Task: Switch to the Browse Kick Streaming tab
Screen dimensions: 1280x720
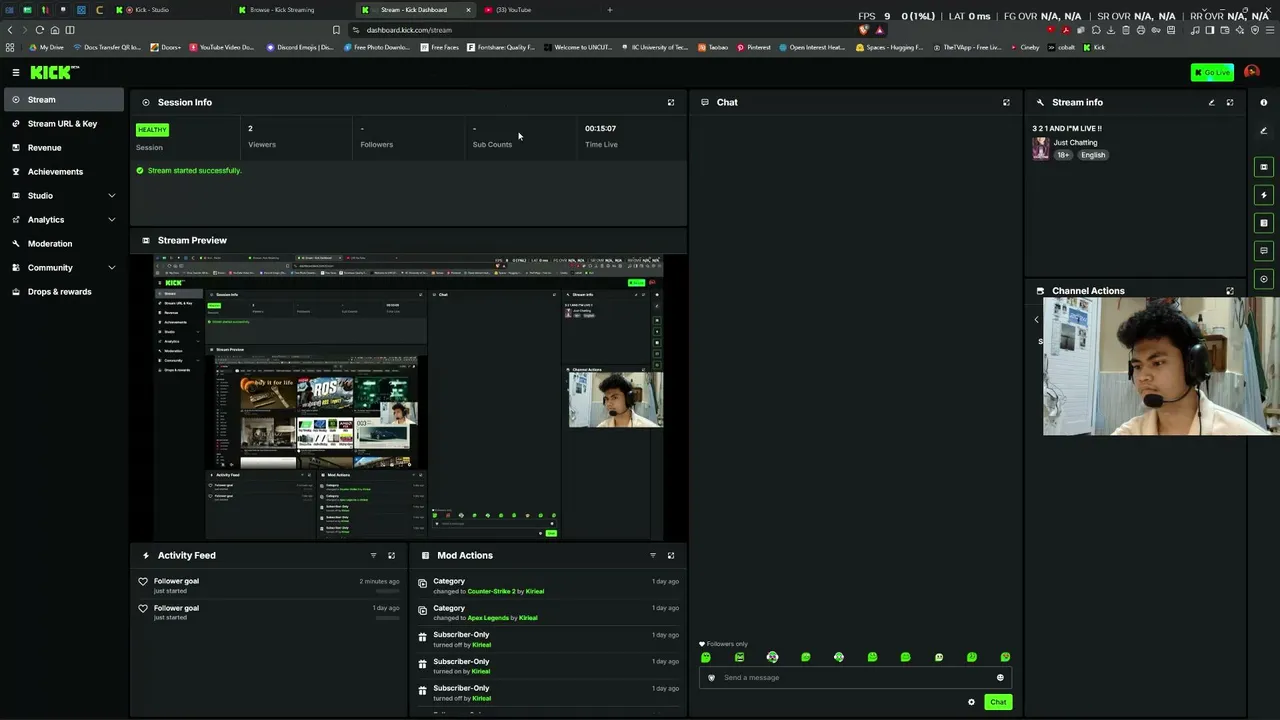Action: [x=292, y=10]
